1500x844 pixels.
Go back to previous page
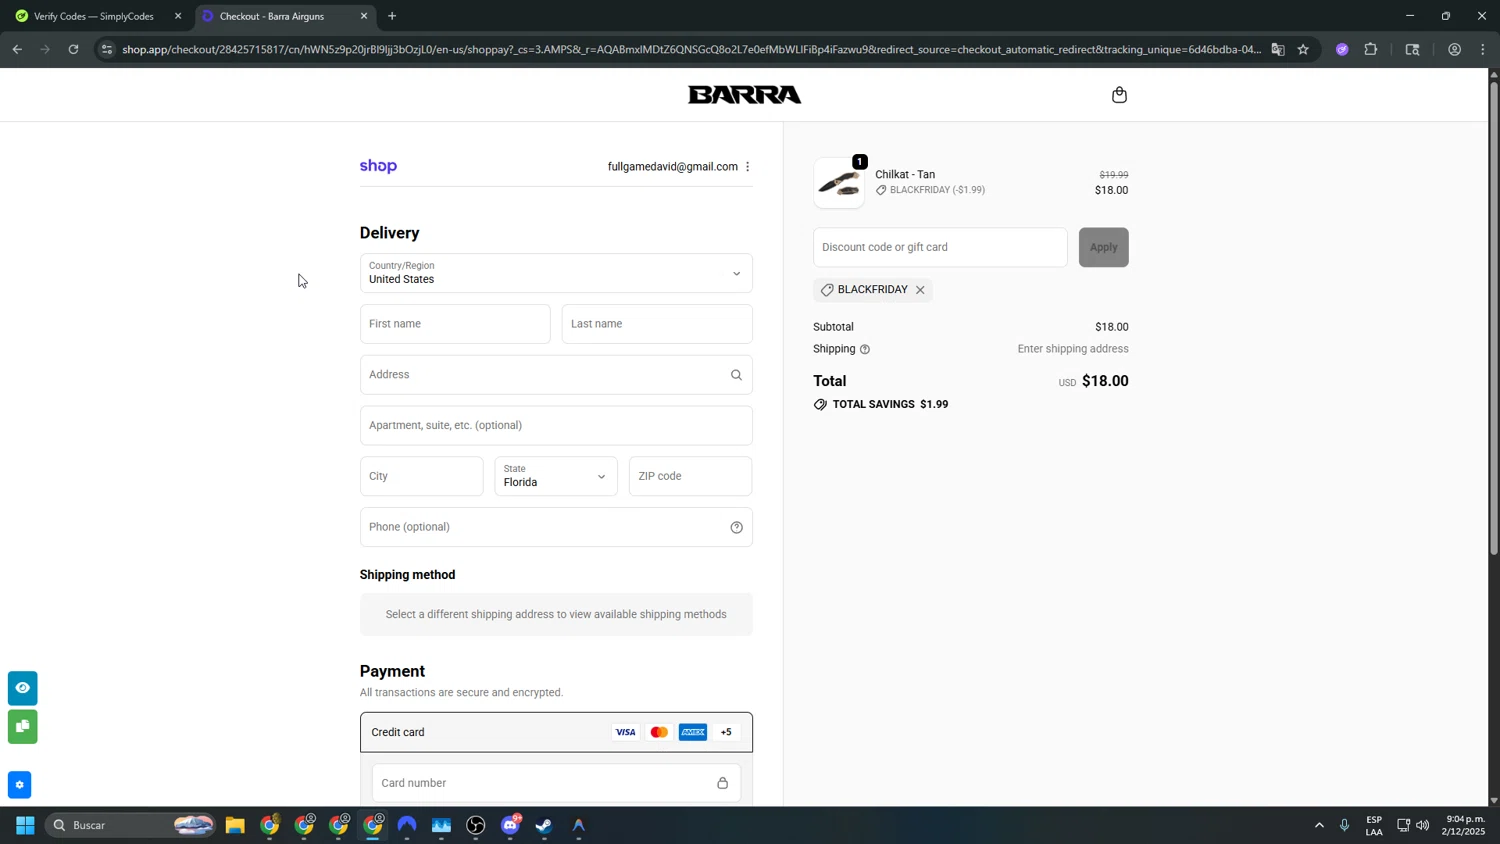coord(17,49)
